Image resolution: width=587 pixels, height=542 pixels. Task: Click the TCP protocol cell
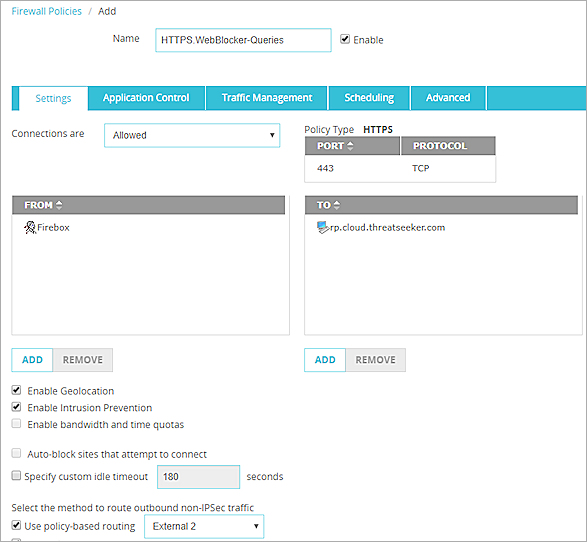(x=421, y=168)
